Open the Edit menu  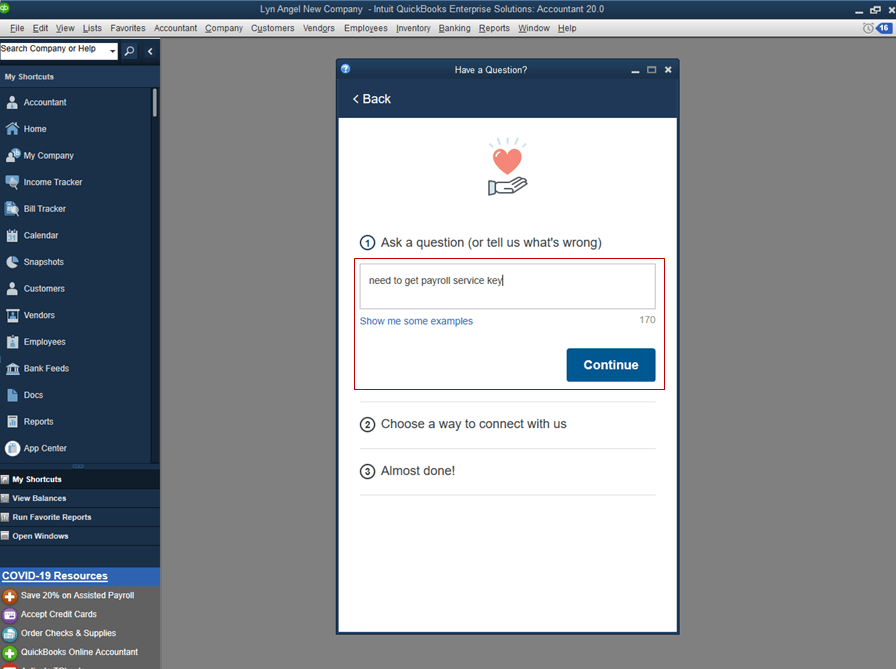40,28
